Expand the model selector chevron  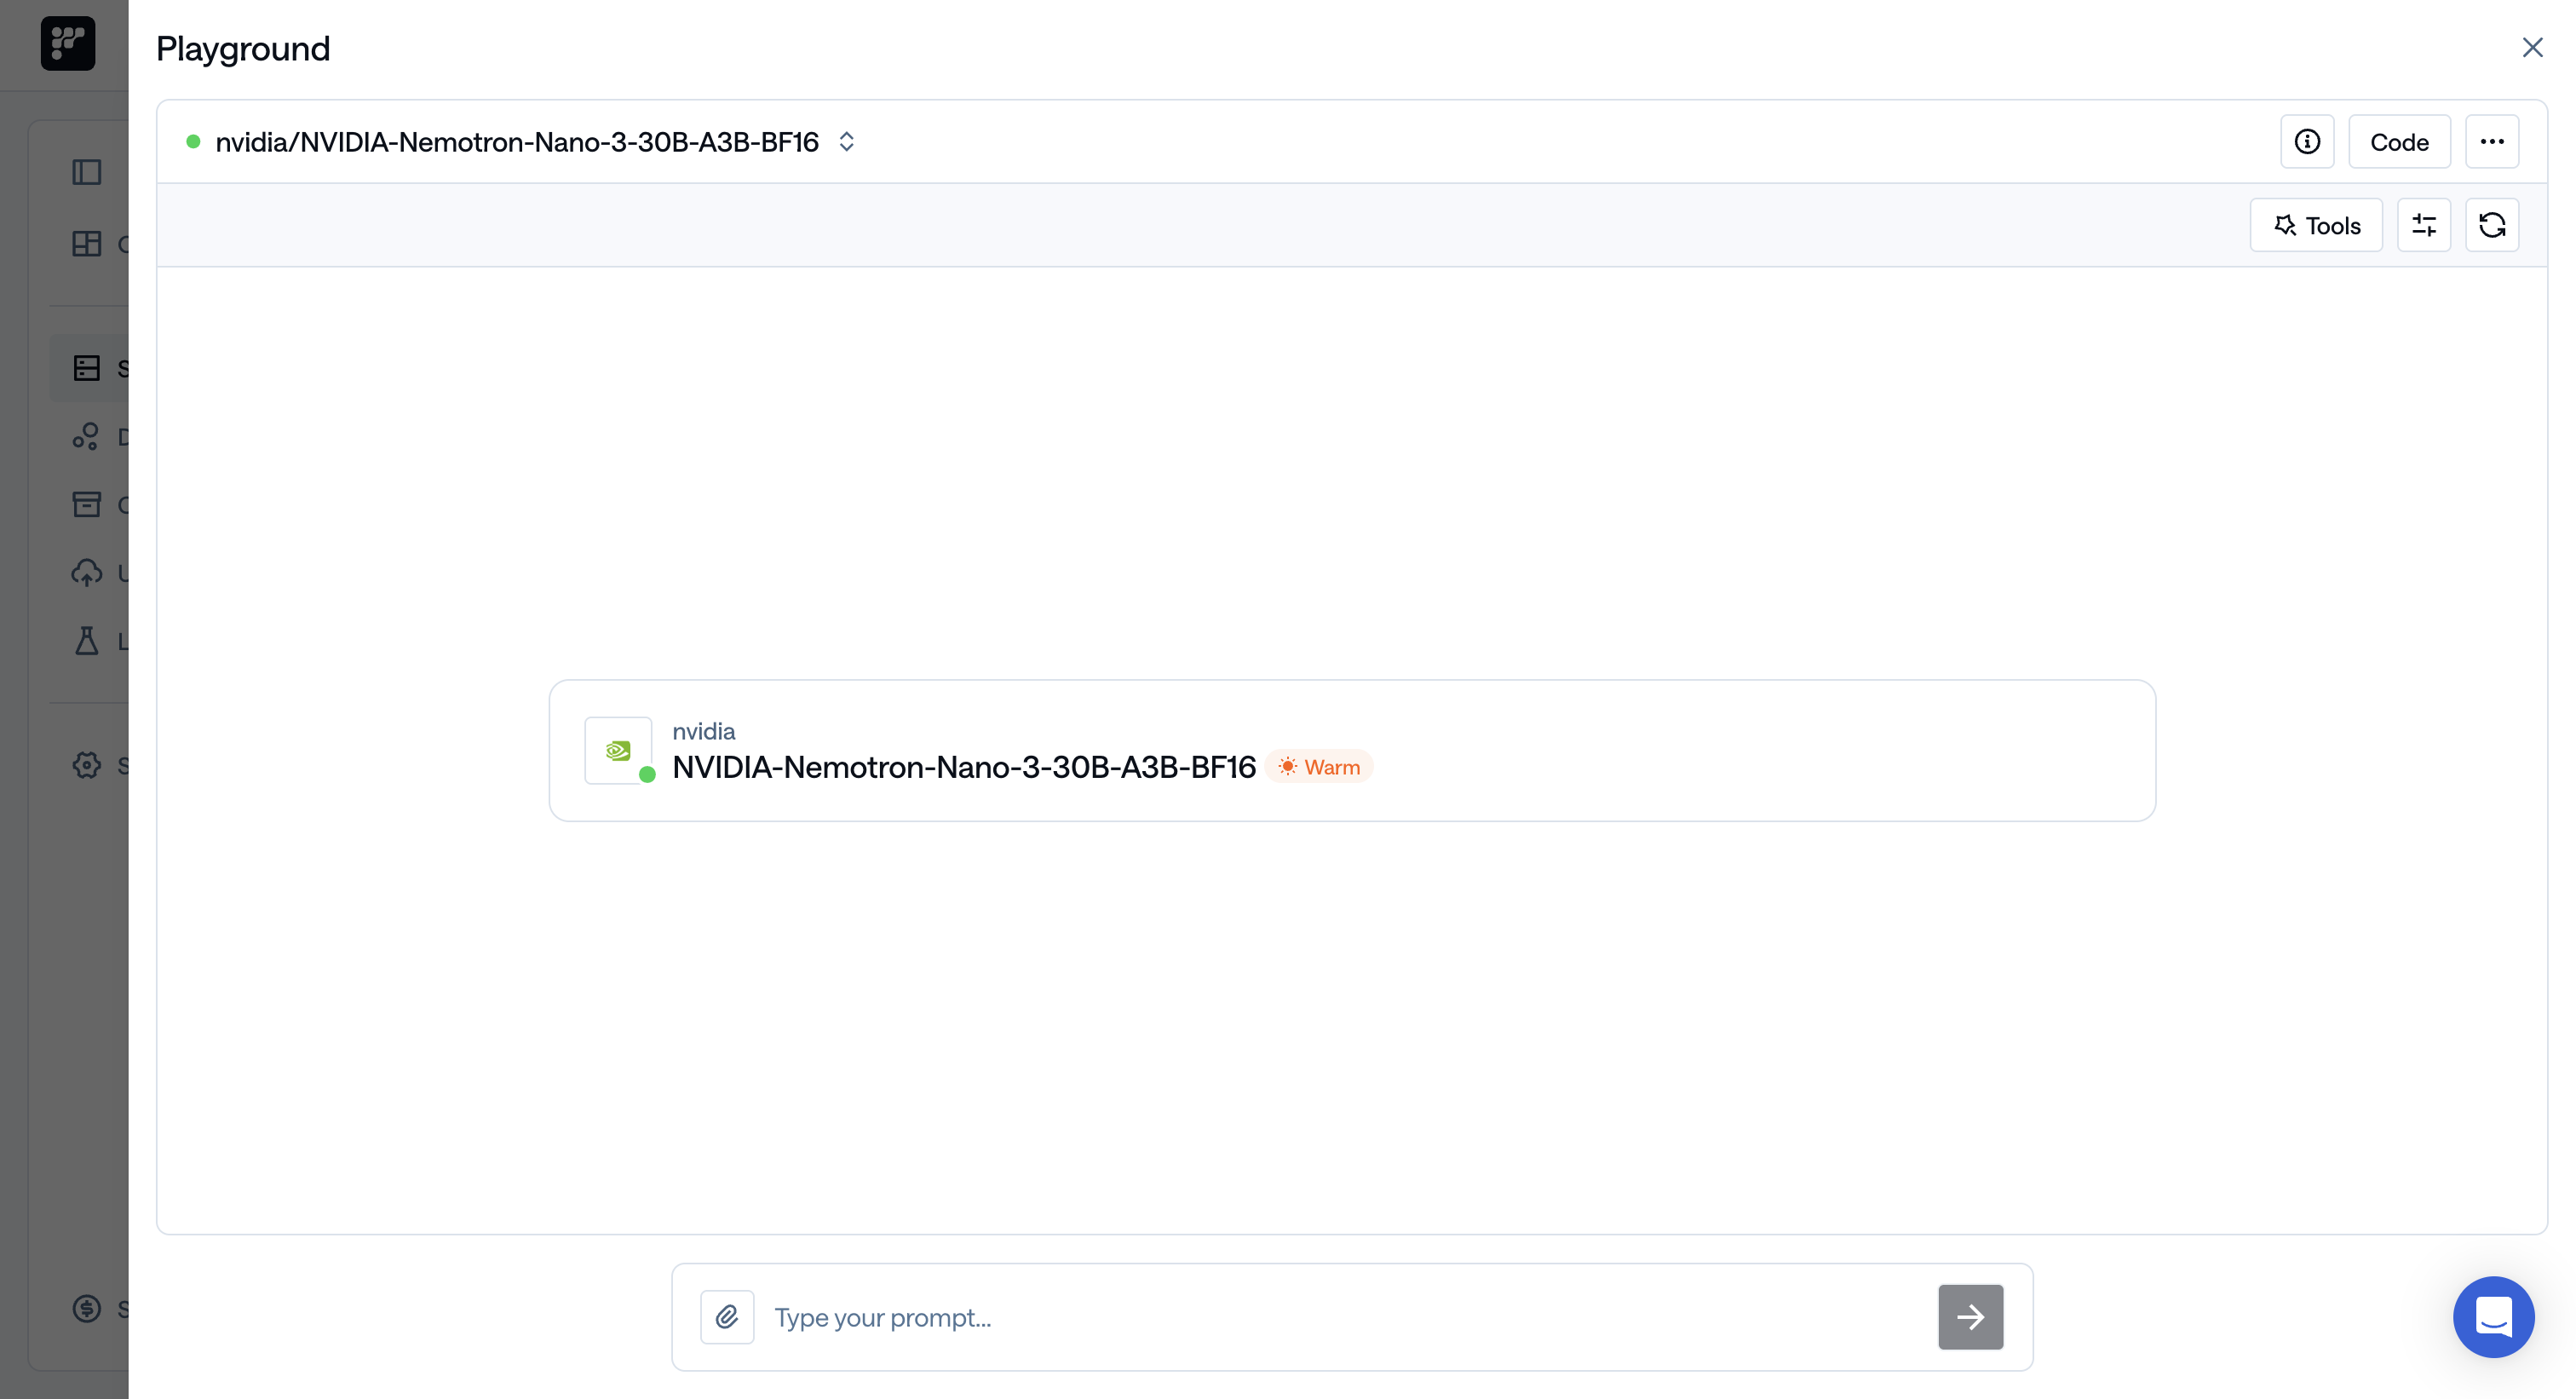[846, 142]
